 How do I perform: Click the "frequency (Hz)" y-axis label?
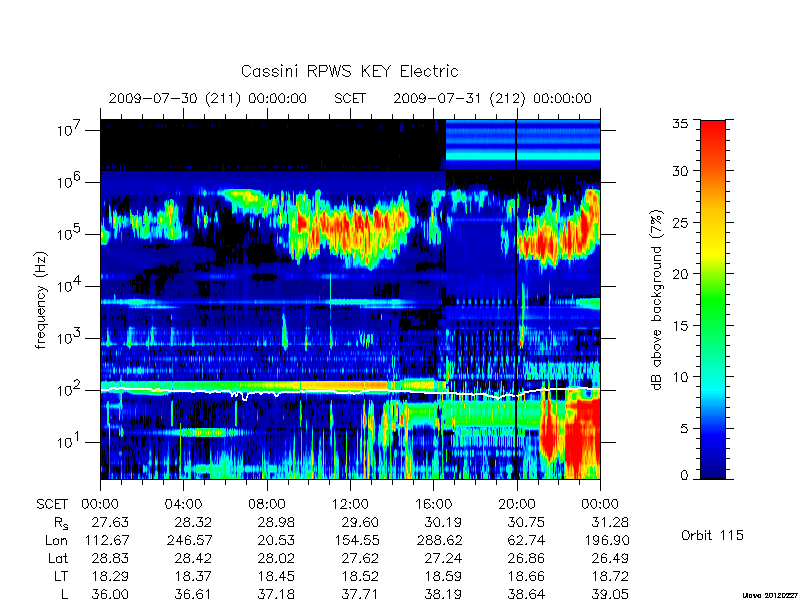tap(41, 300)
